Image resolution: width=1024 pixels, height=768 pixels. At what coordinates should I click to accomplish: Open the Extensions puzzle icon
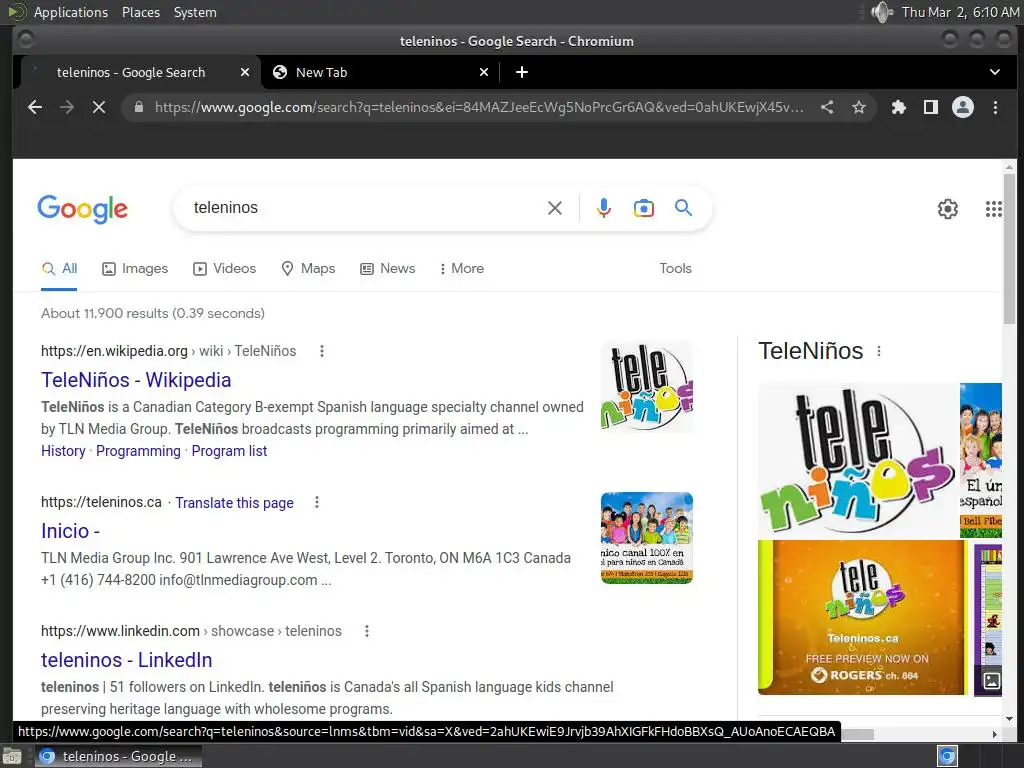[x=899, y=107]
